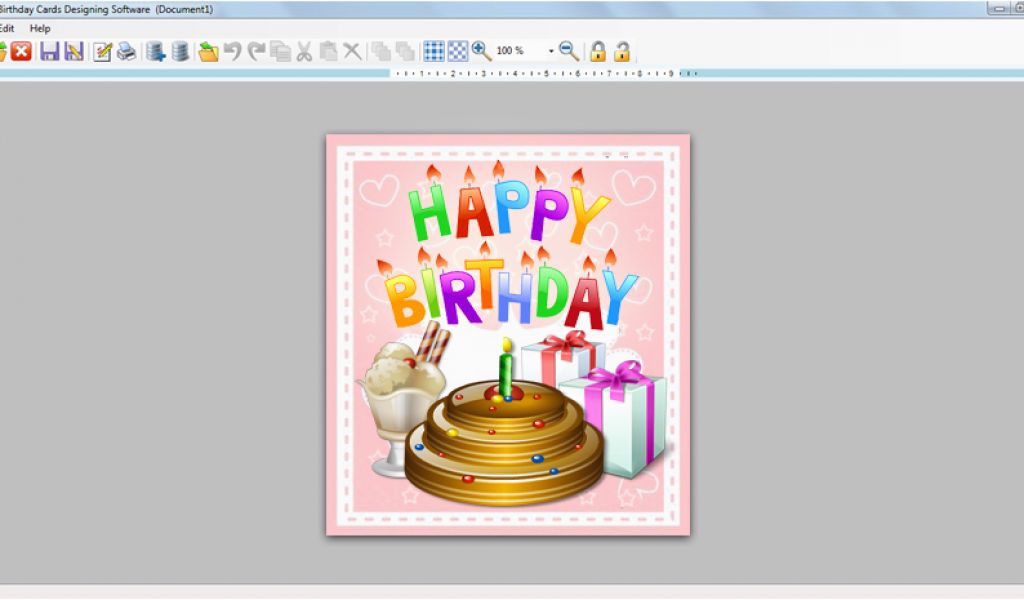Open the Help menu
Viewport: 1024px width, 600px height.
click(x=40, y=29)
